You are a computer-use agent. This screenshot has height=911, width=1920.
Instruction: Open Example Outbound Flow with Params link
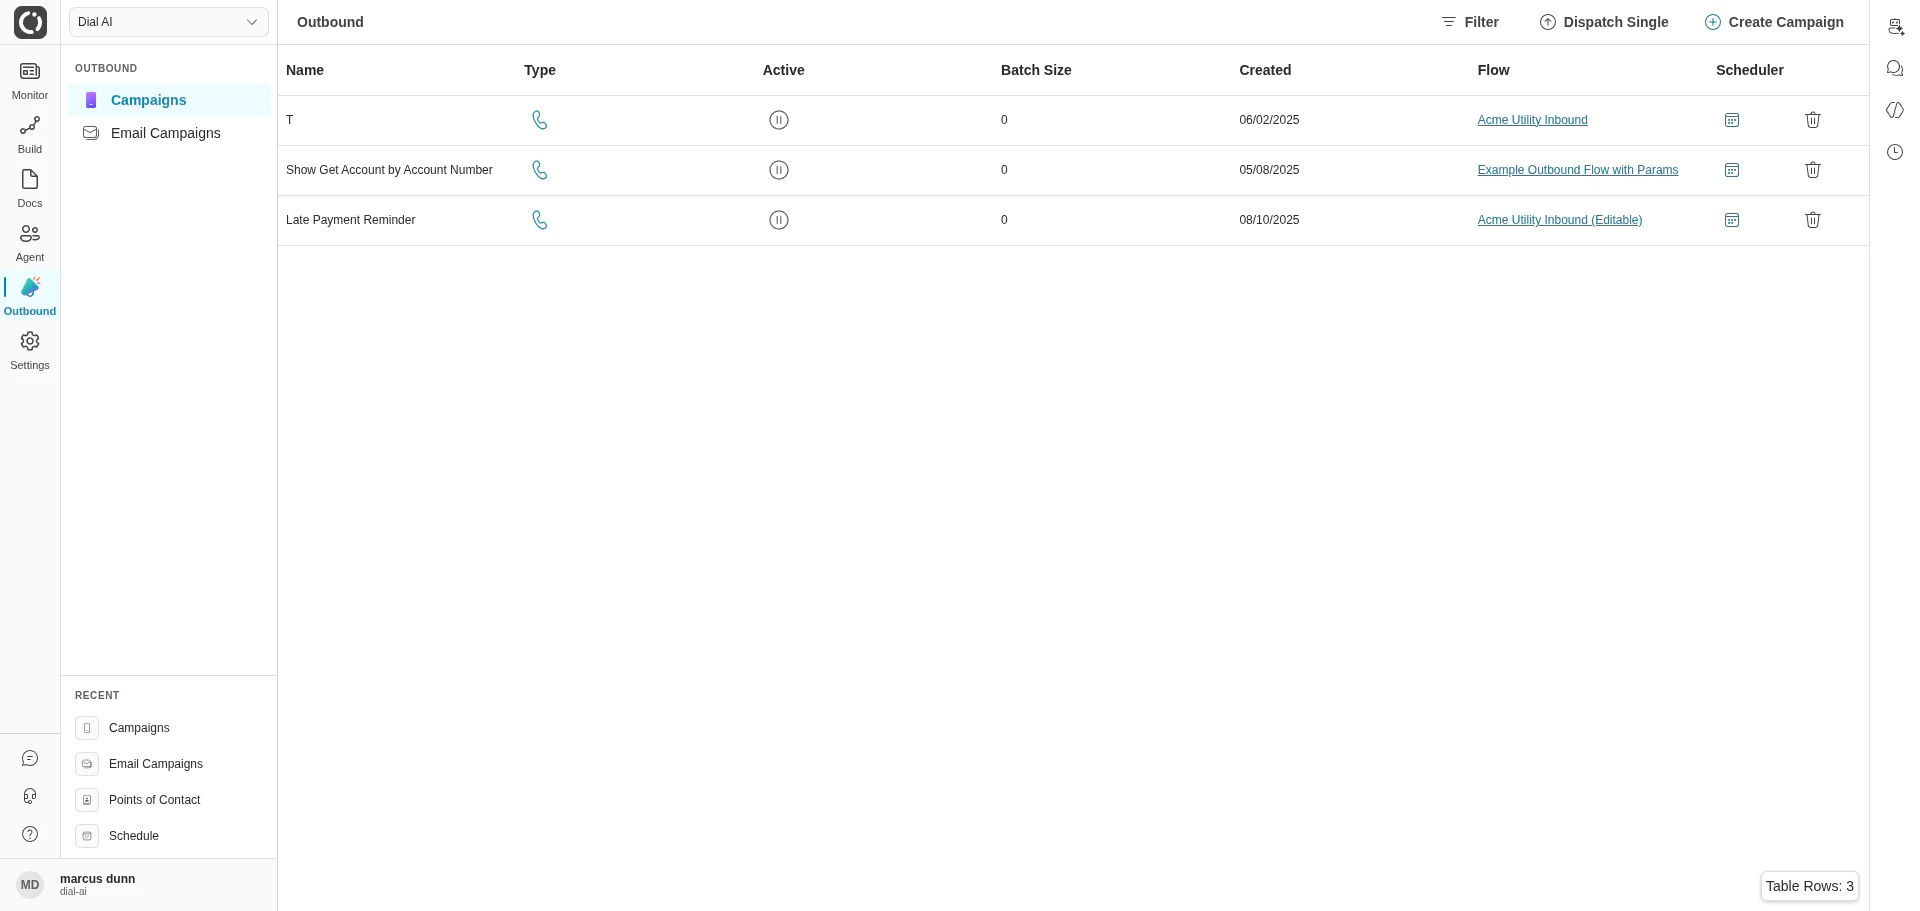[x=1578, y=170]
